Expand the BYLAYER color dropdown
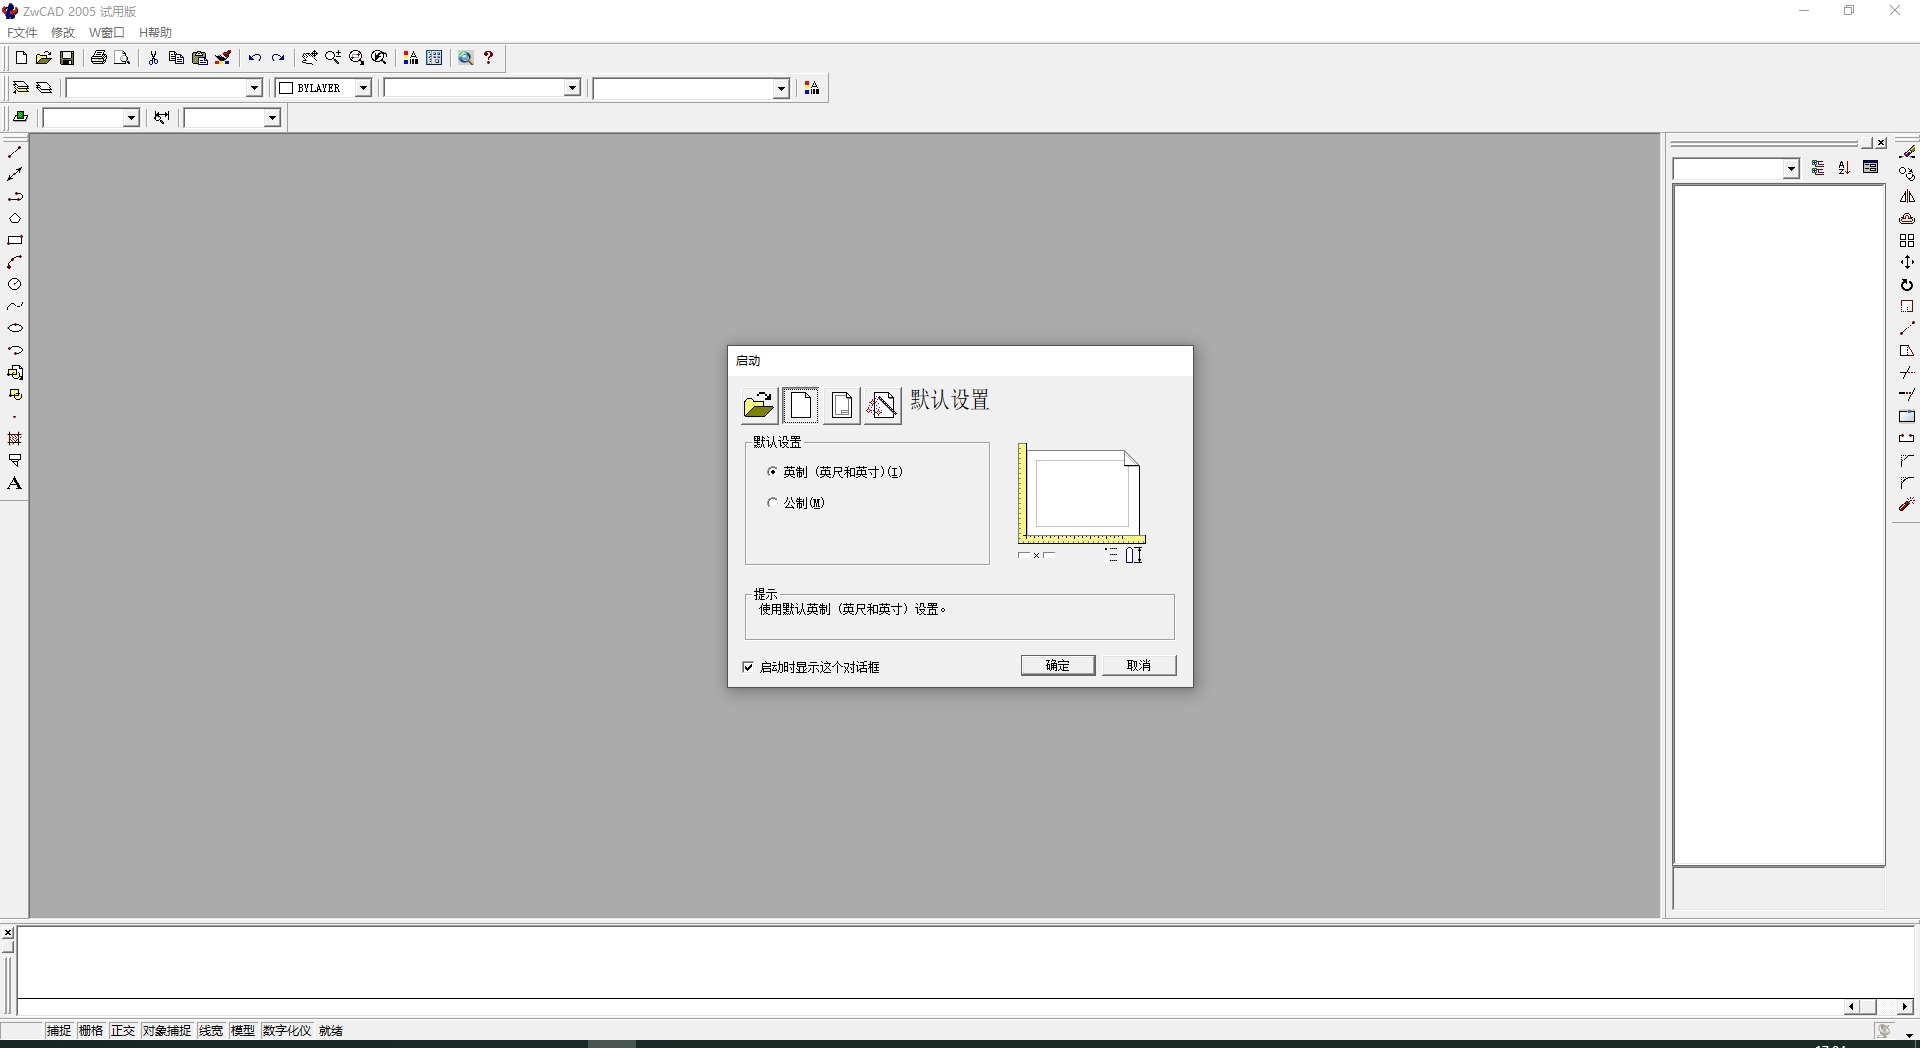Image resolution: width=1920 pixels, height=1048 pixels. pyautogui.click(x=363, y=88)
